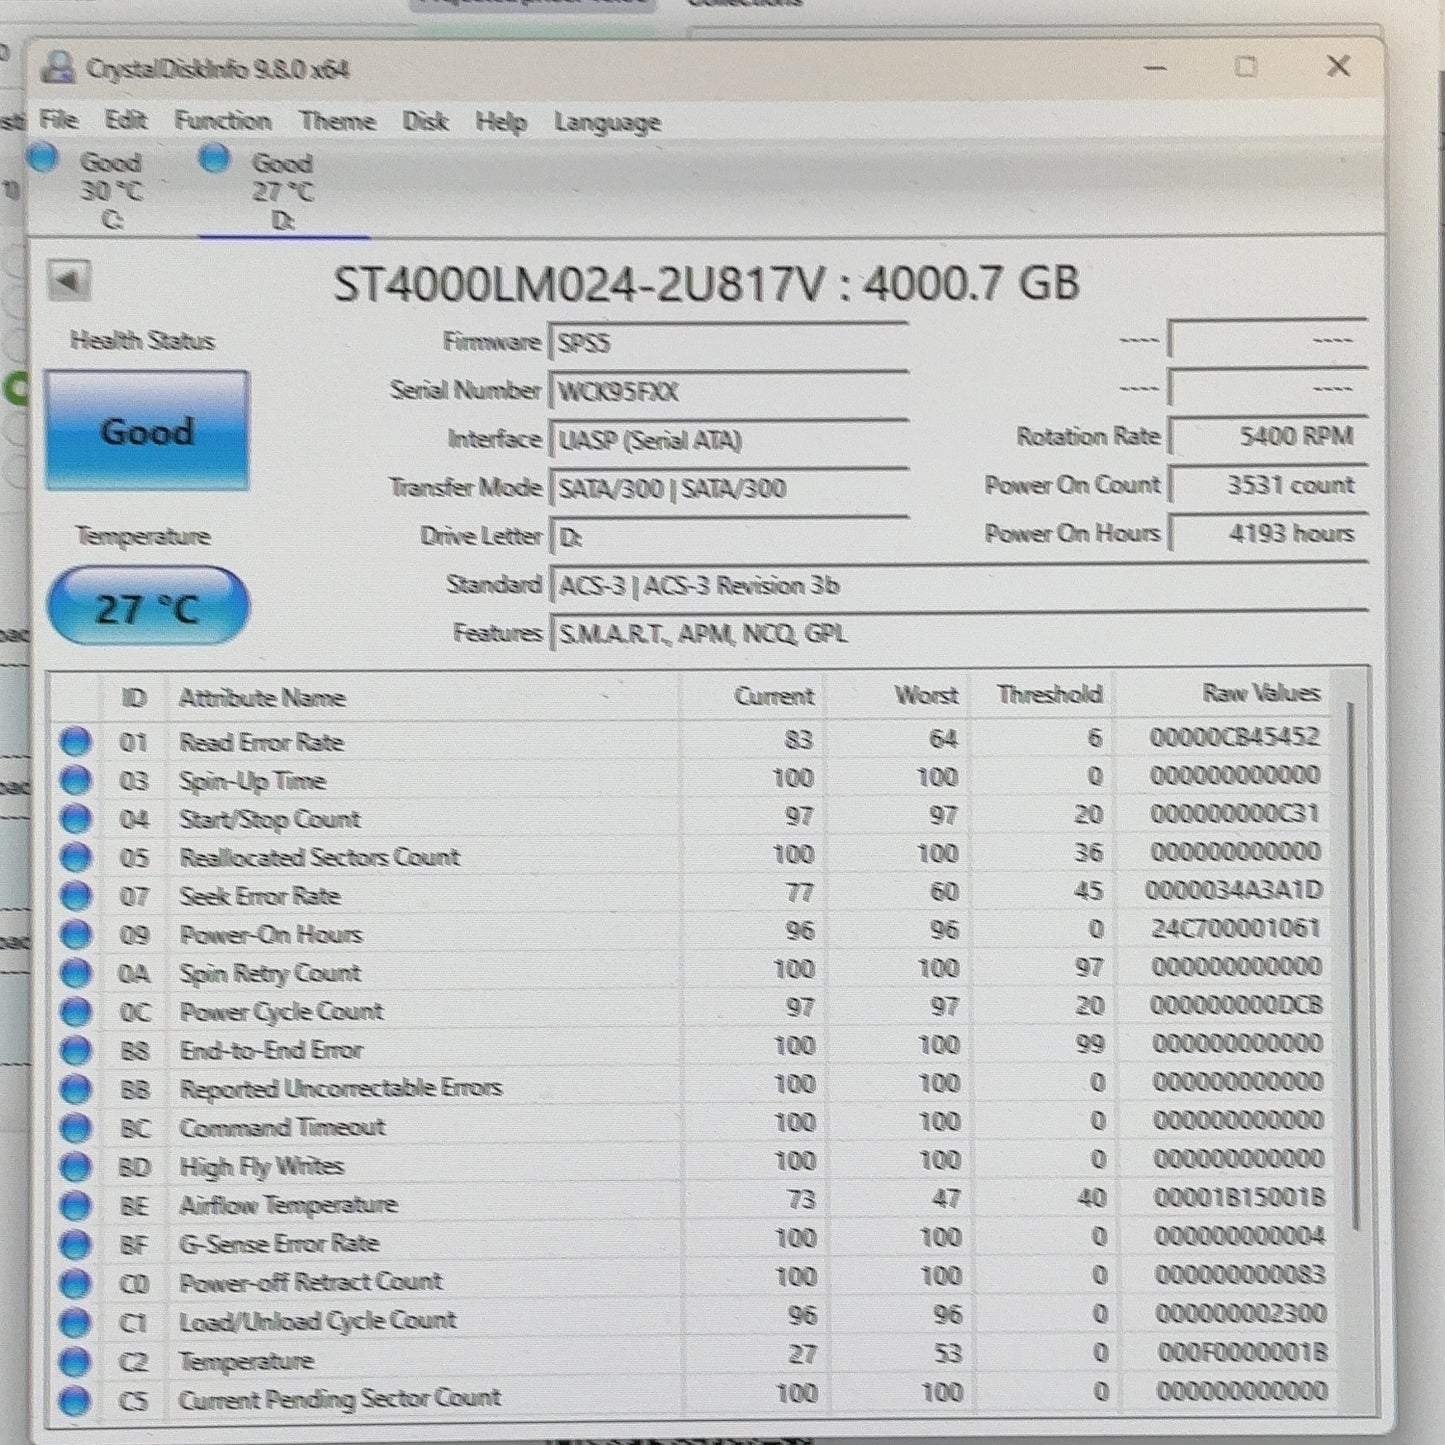Viewport: 1445px width, 1445px height.
Task: Open the Theme menu
Action: [x=337, y=122]
